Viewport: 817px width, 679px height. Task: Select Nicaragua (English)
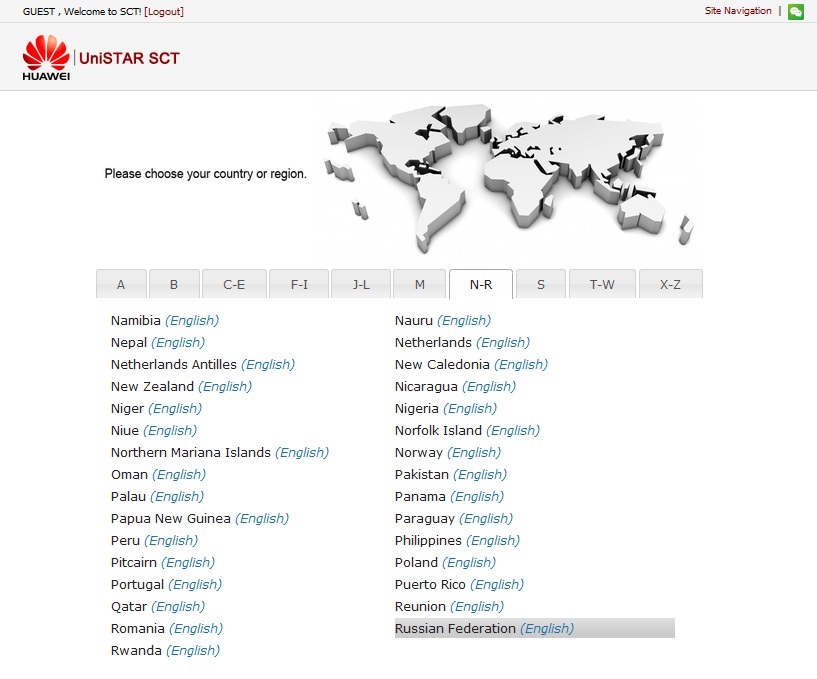pyautogui.click(x=455, y=386)
